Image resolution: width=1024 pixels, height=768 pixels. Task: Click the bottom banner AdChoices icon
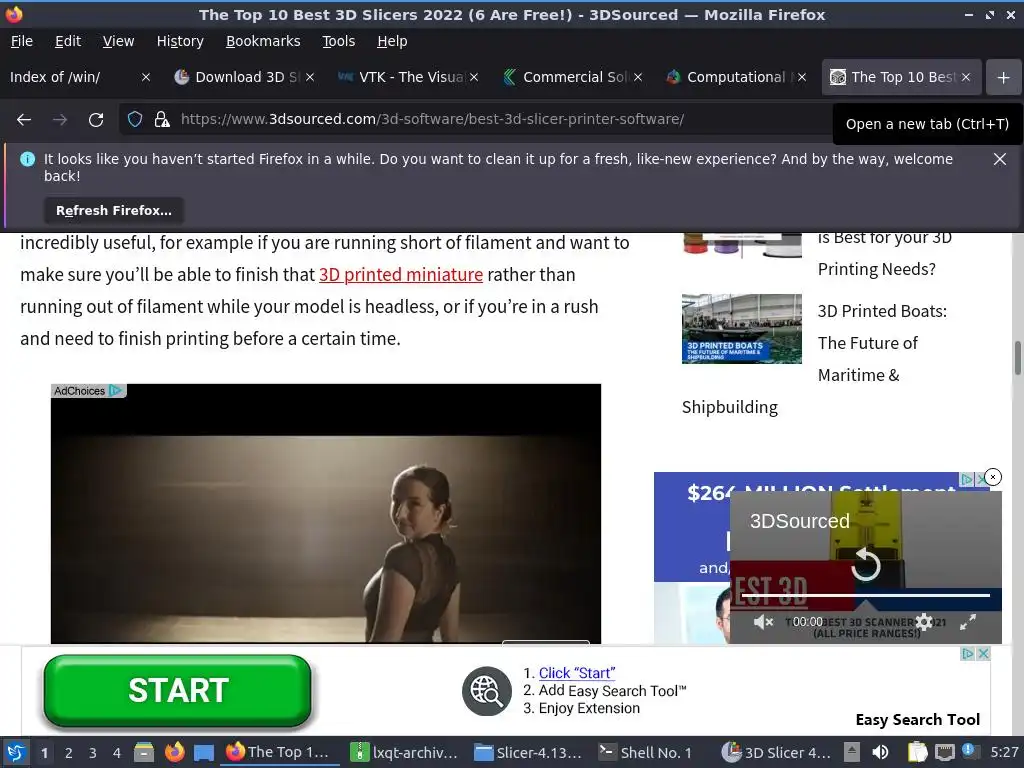(968, 654)
